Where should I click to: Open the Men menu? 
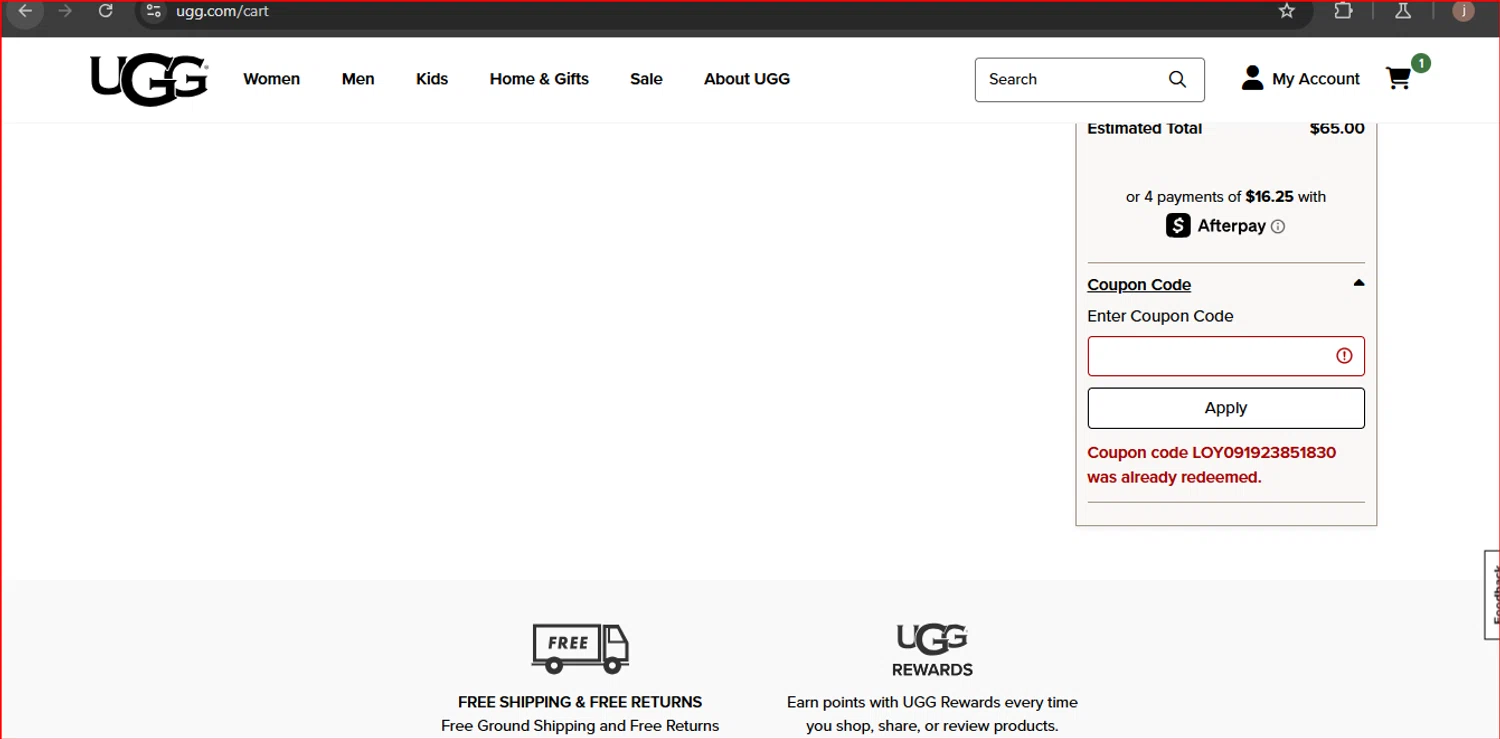point(358,79)
